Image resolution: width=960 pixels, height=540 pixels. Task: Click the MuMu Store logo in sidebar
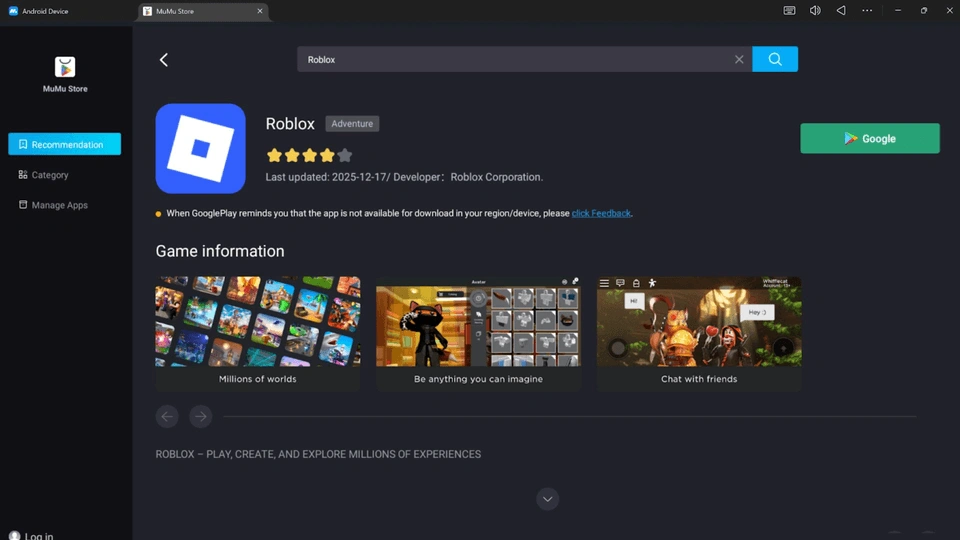tap(65, 68)
